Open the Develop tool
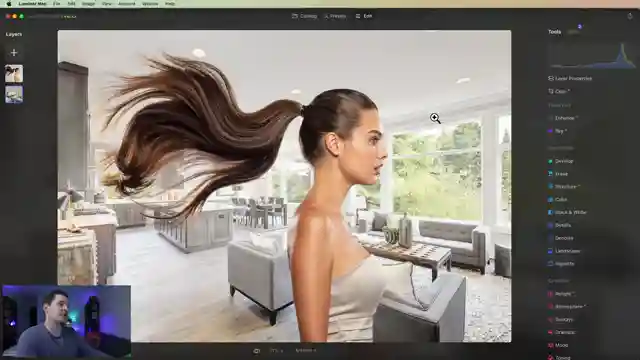The height and width of the screenshot is (360, 640). point(561,161)
